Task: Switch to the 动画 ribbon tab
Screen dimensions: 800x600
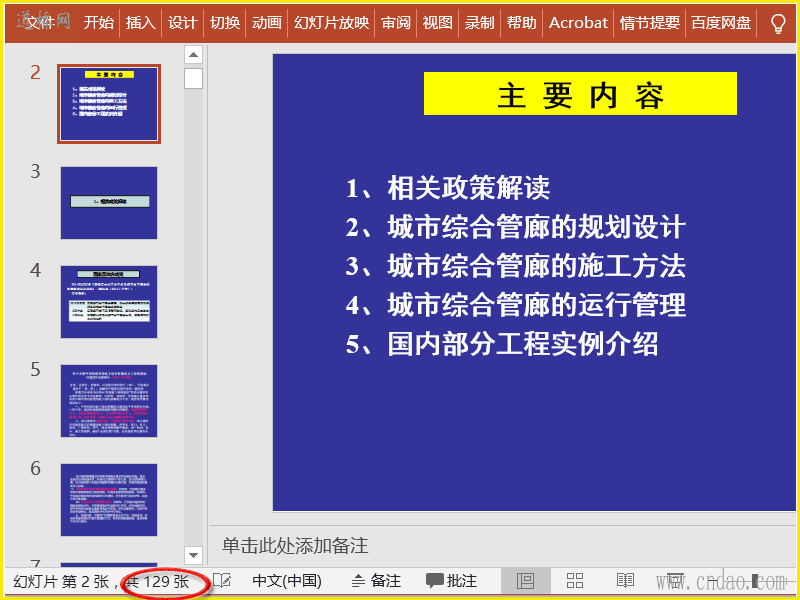Action: 266,23
